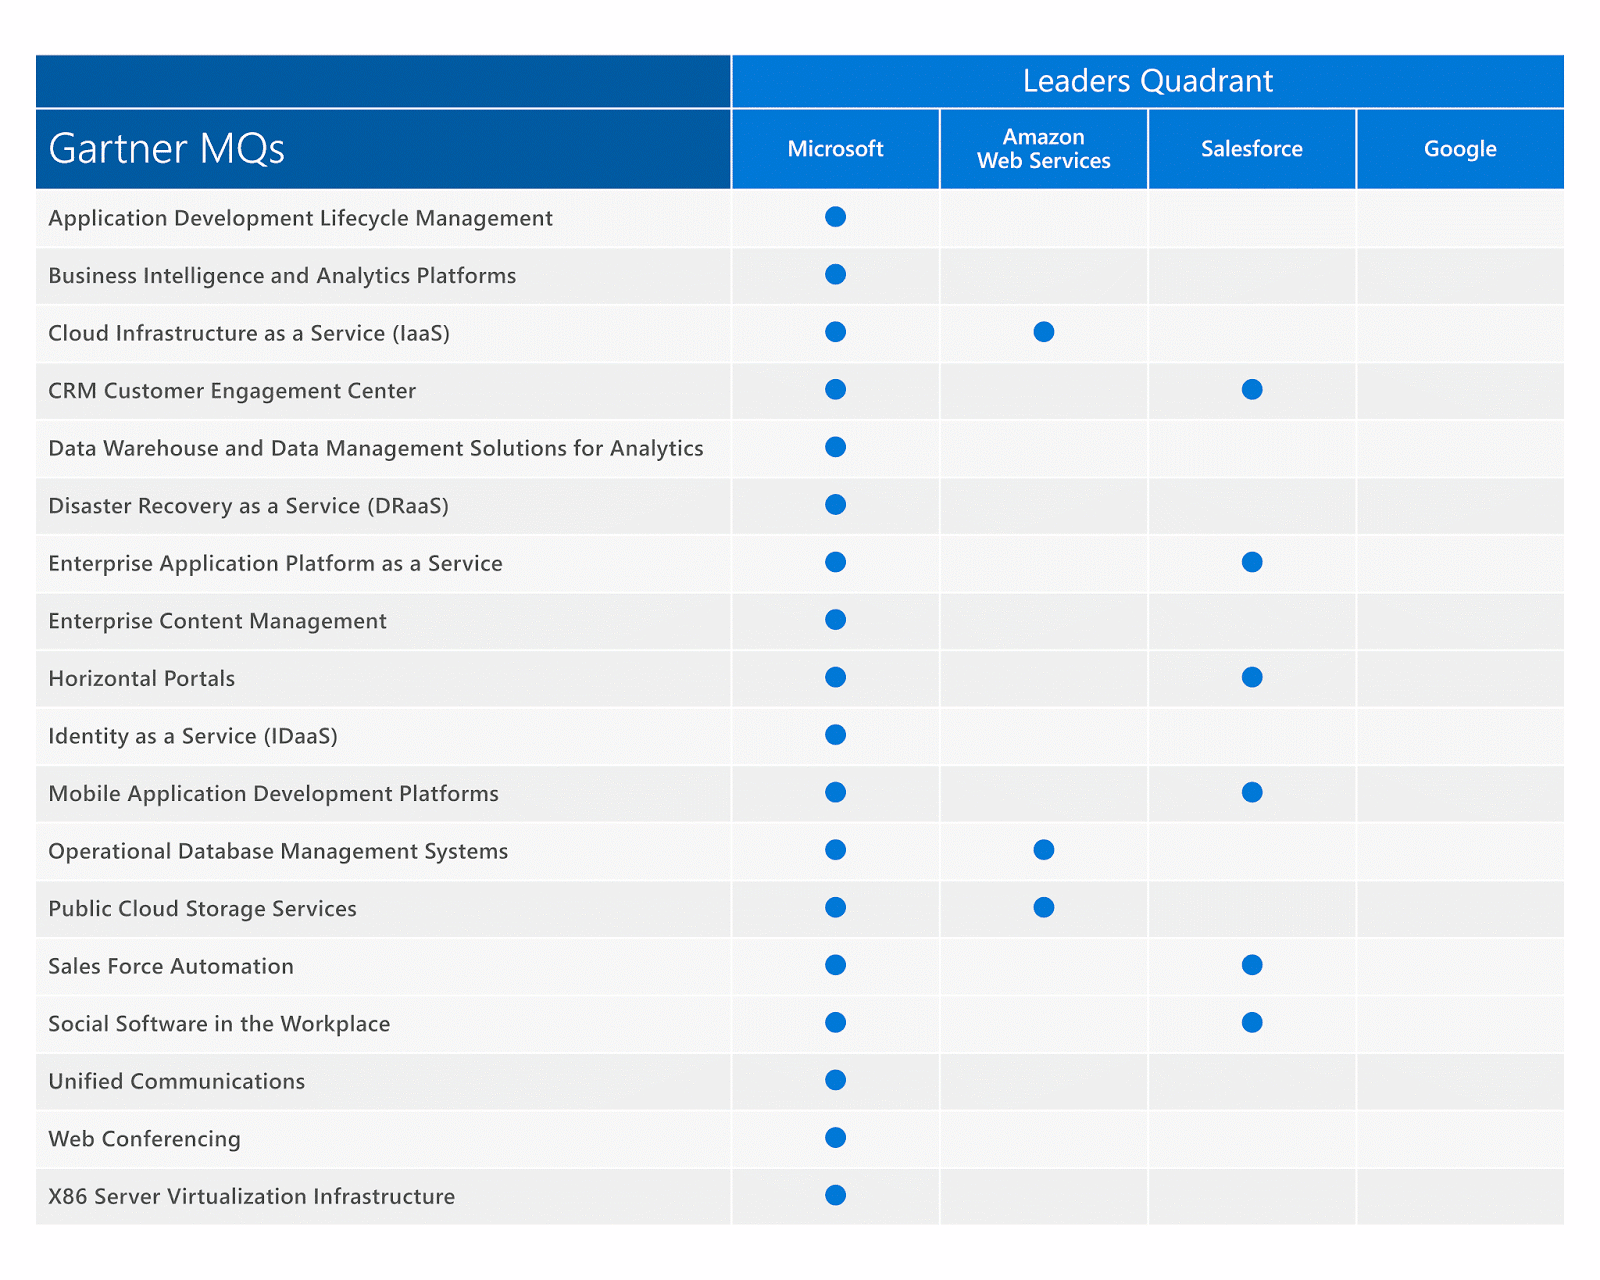Expand the Google column header
Image resolution: width=1600 pixels, height=1280 pixels.
click(x=1460, y=148)
